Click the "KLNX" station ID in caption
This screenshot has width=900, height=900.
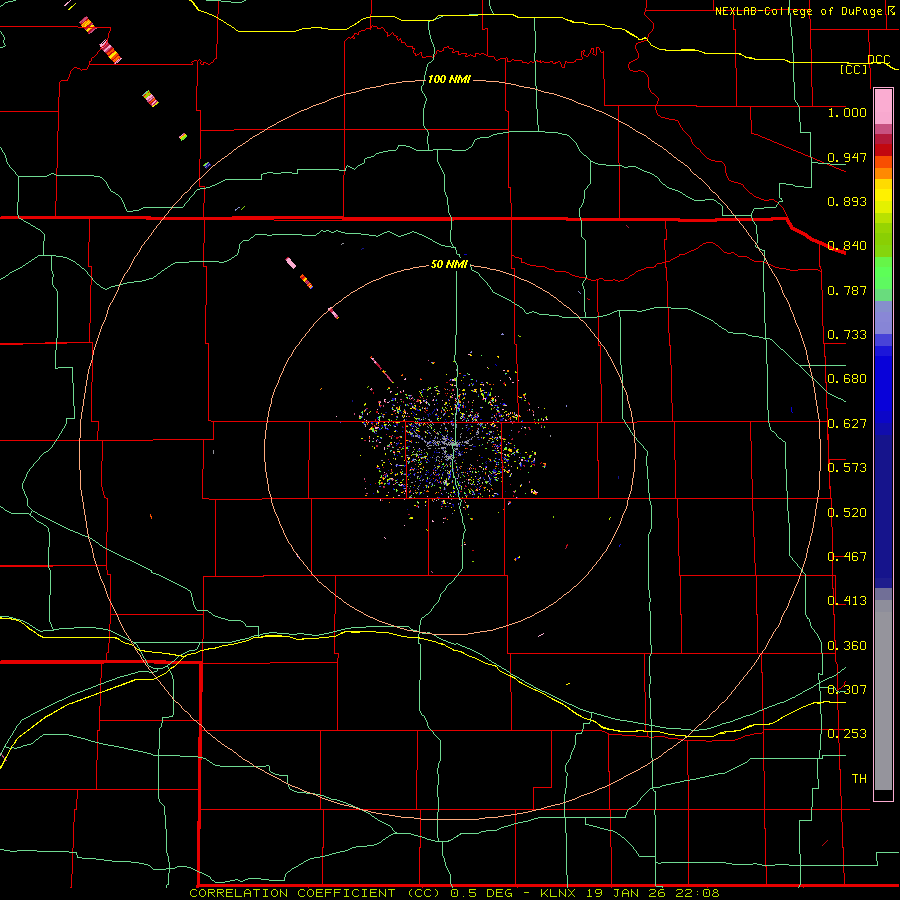pos(559,893)
